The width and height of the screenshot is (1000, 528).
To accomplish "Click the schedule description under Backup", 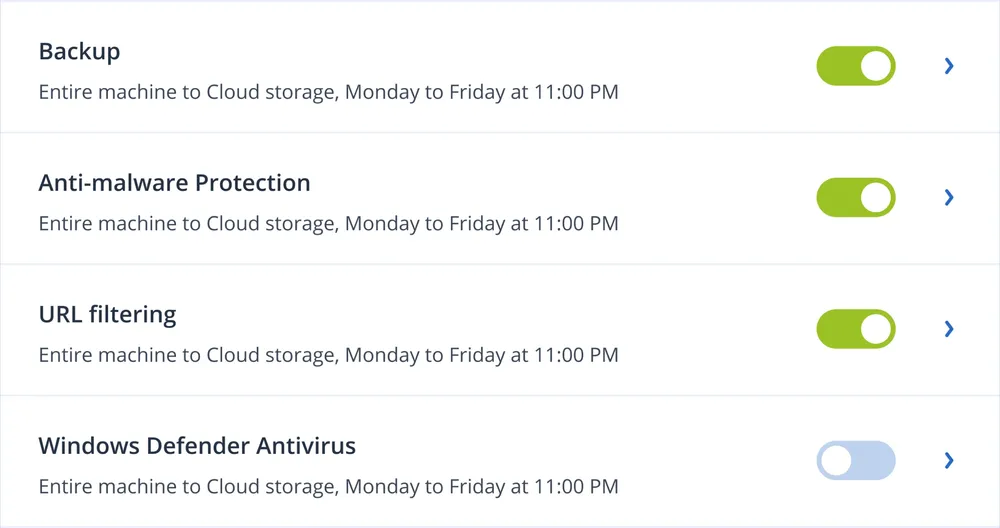I will [328, 93].
